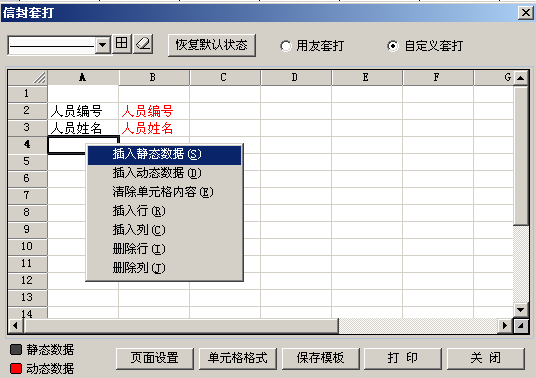Screen dimensions: 536x378
Task: Select the 用友套打 radio button
Action: (285, 46)
